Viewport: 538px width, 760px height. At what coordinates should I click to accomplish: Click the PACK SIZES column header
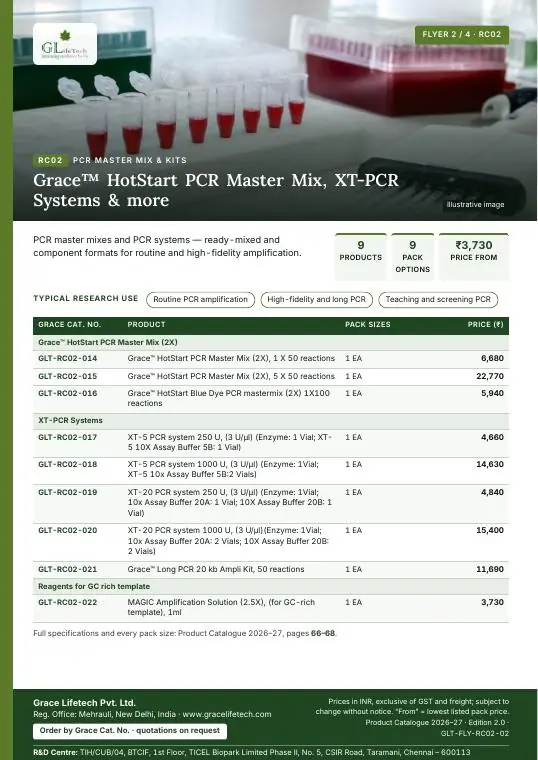(367, 325)
